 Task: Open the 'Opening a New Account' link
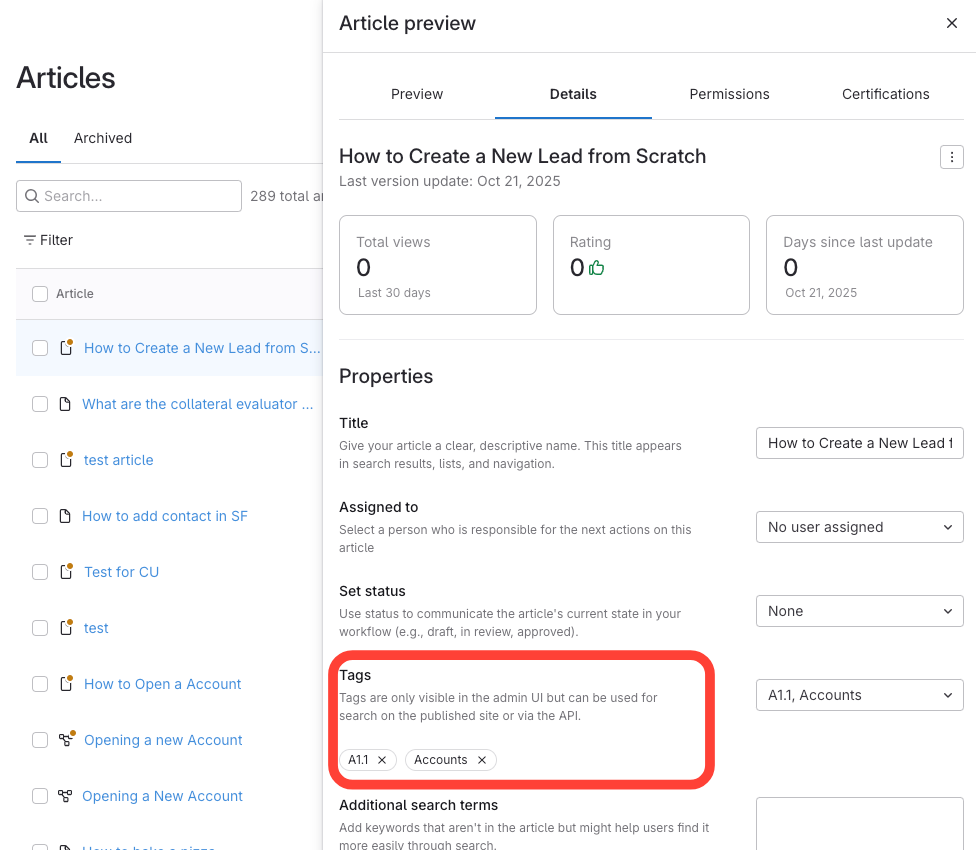click(162, 796)
